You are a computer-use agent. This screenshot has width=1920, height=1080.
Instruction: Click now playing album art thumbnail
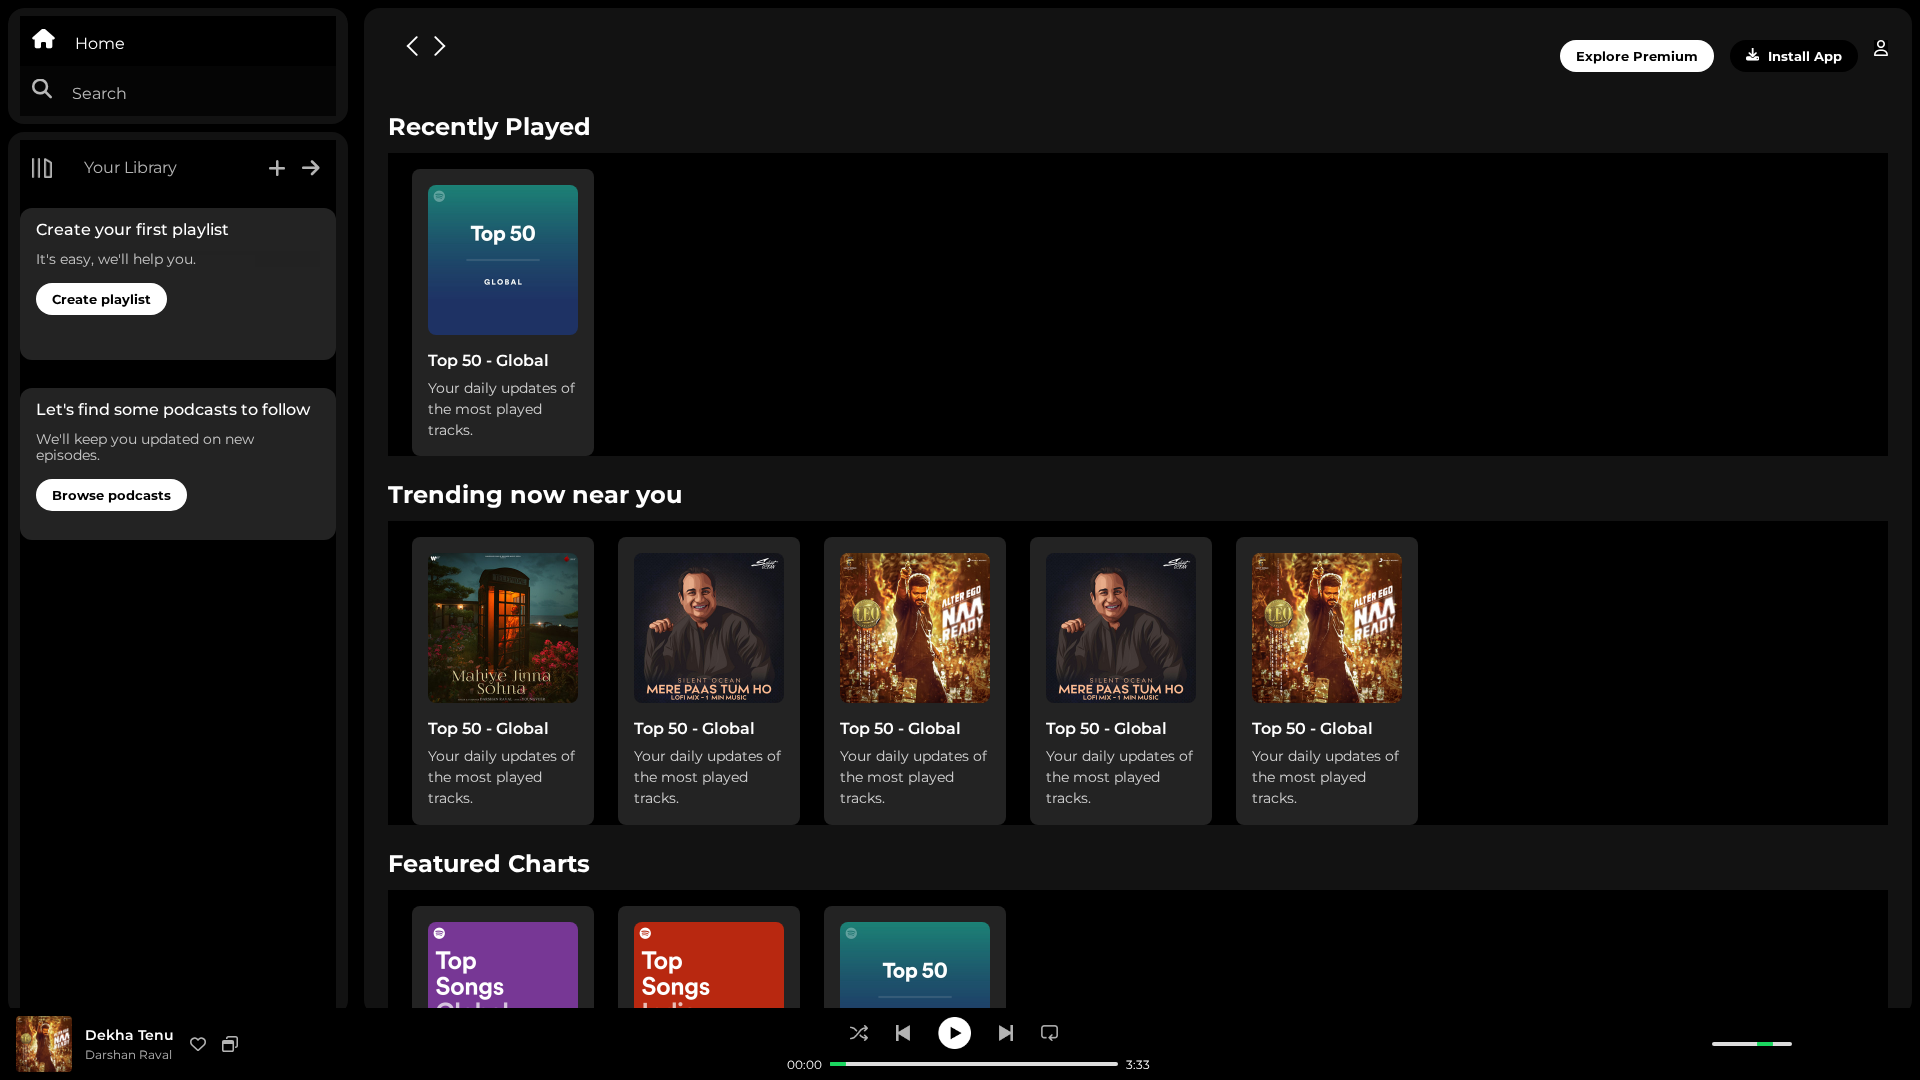(44, 1044)
